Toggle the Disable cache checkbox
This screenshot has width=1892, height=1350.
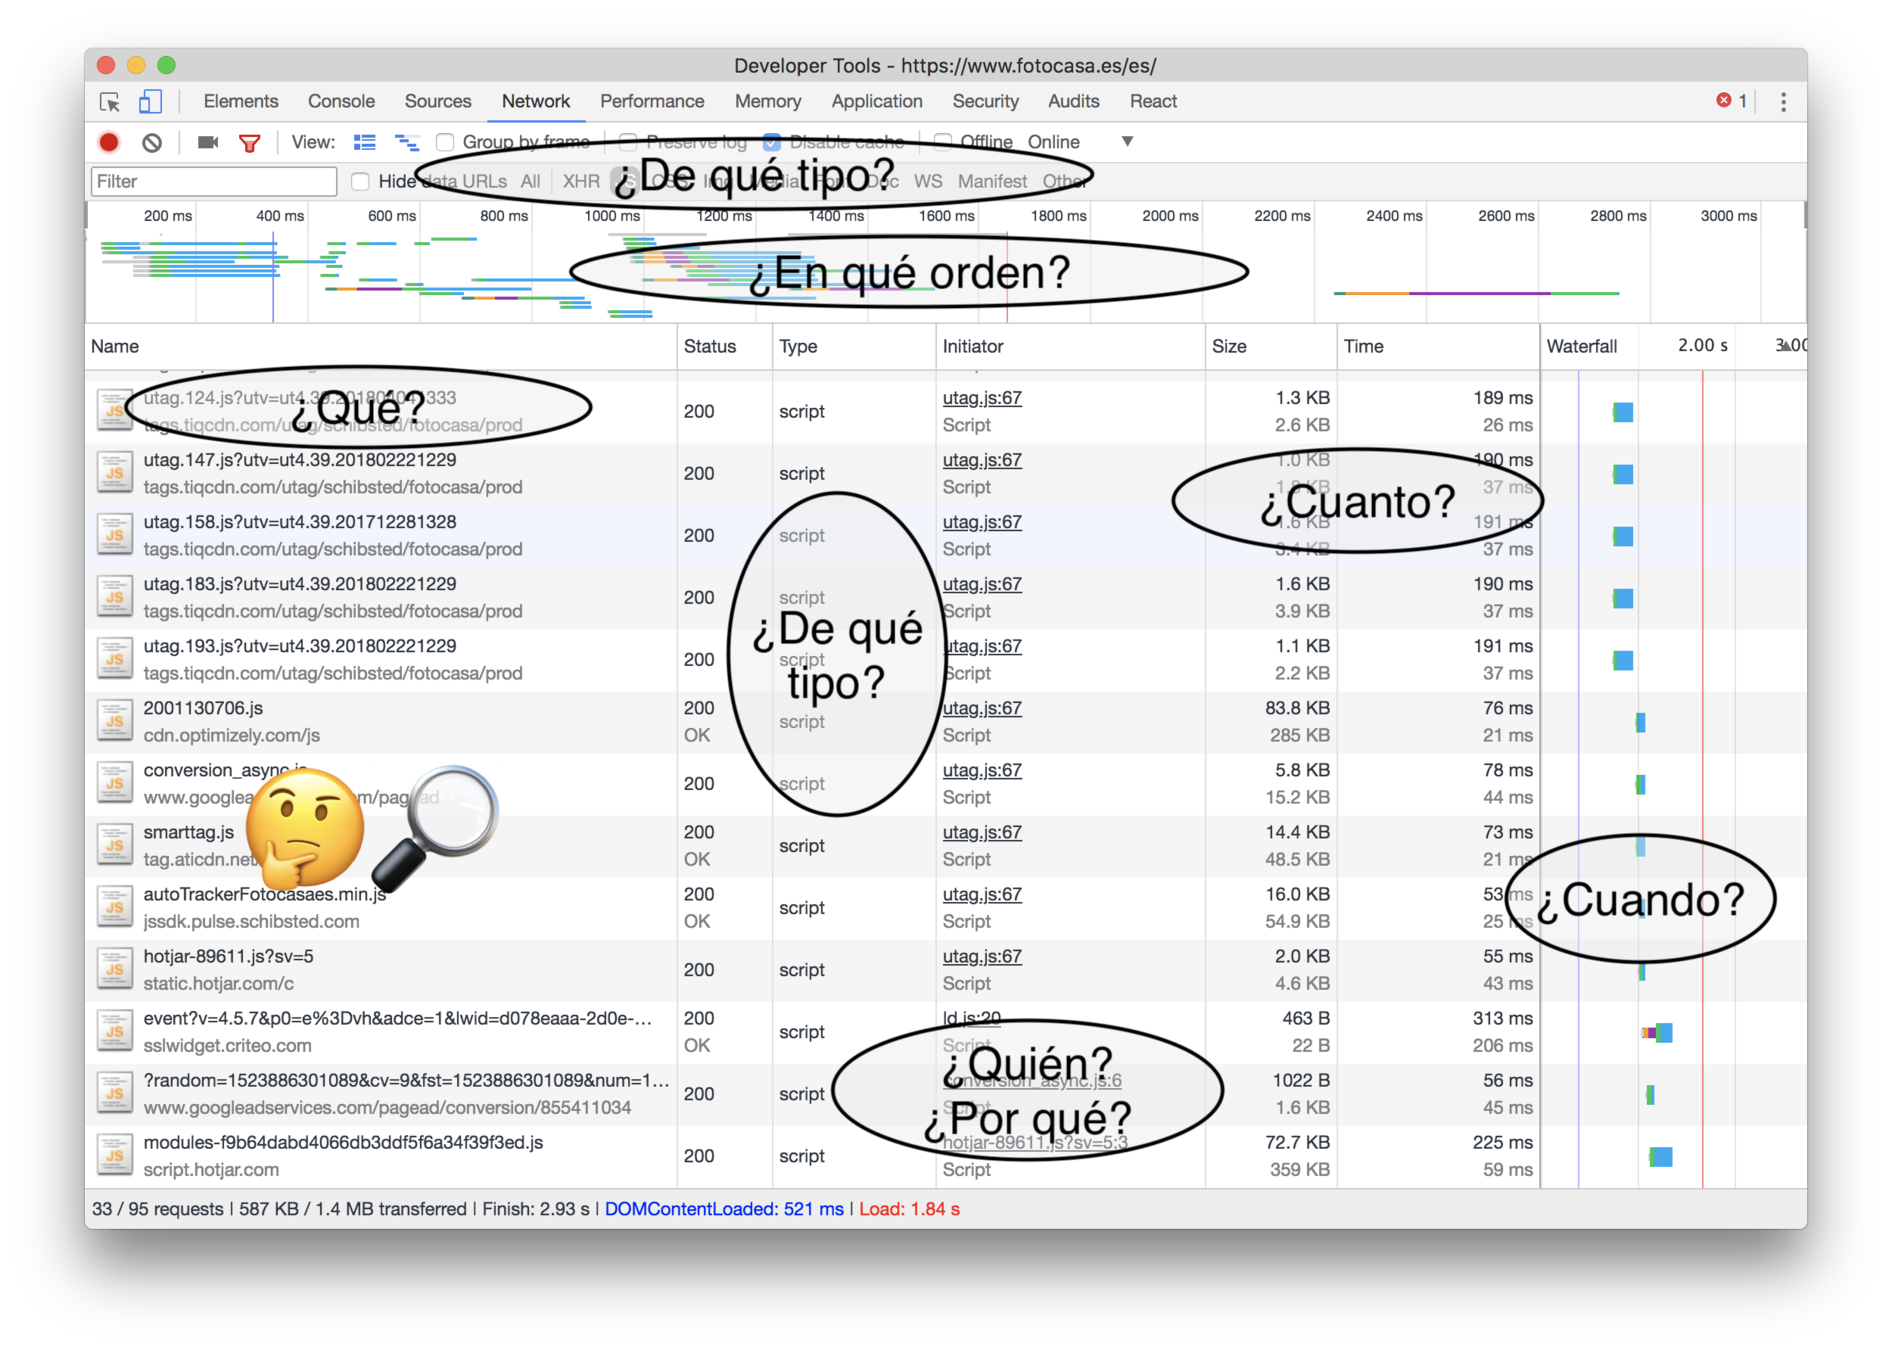[x=771, y=142]
